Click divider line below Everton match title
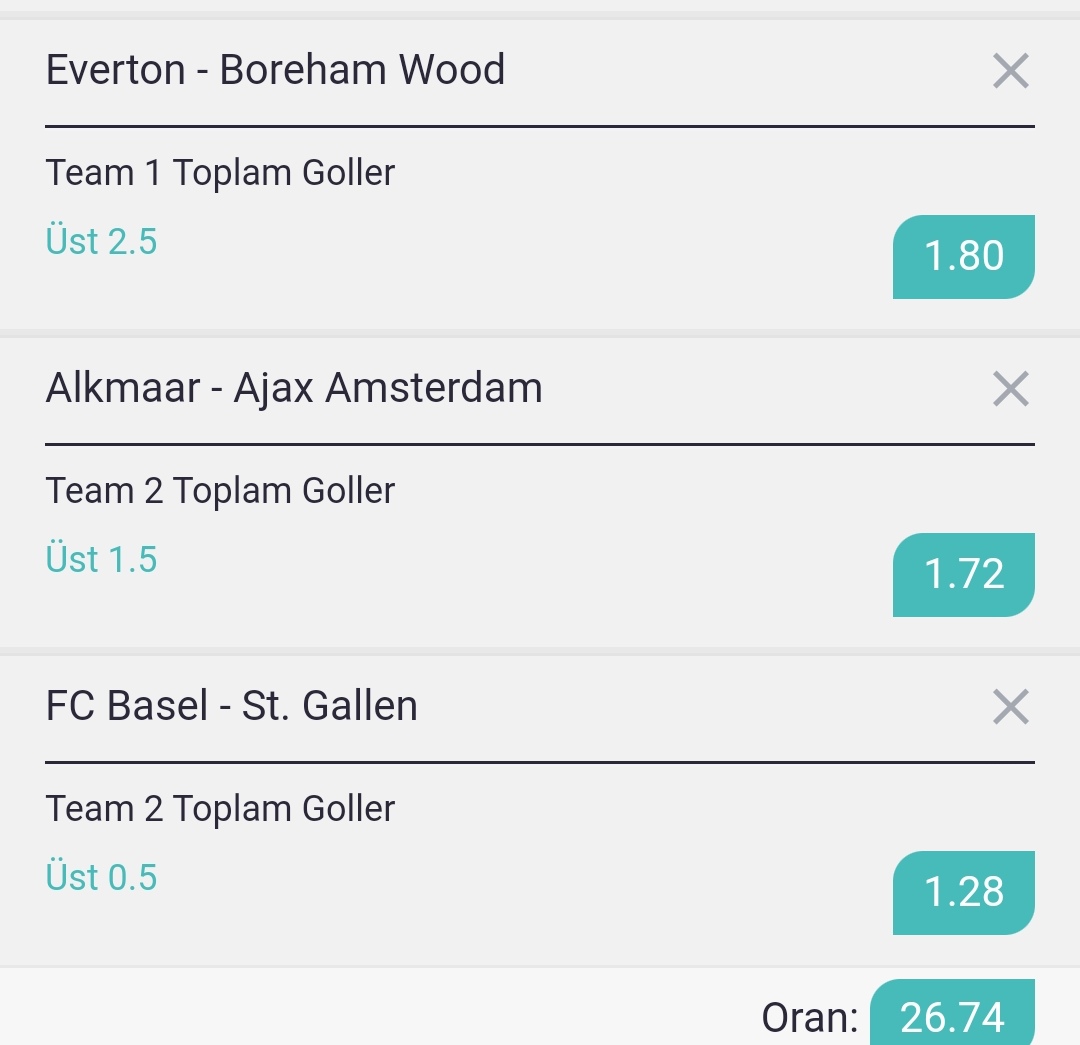 coord(540,126)
